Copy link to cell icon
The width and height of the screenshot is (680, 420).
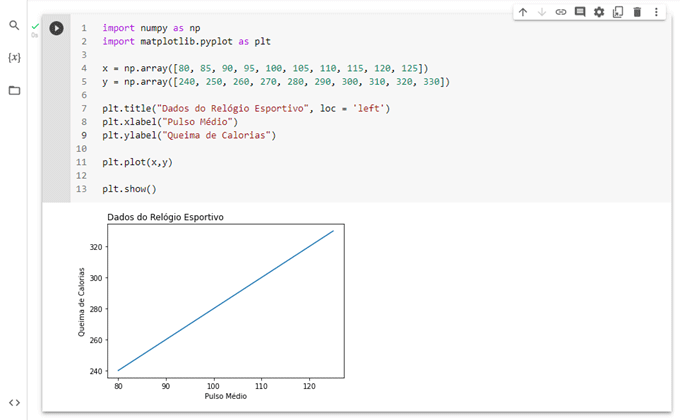point(561,12)
